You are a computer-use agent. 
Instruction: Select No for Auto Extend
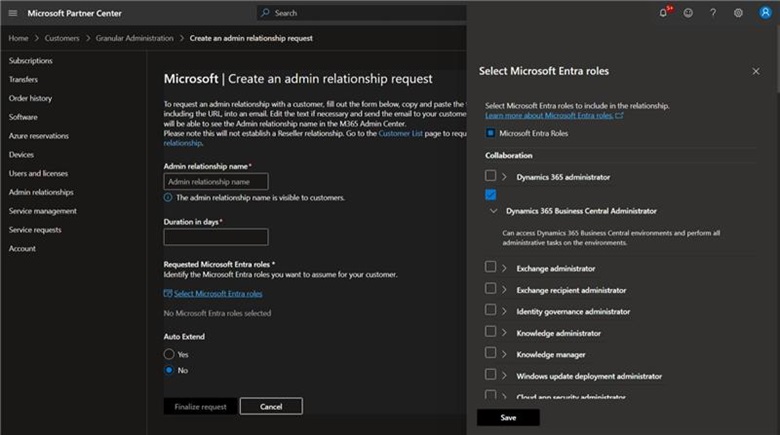click(169, 370)
